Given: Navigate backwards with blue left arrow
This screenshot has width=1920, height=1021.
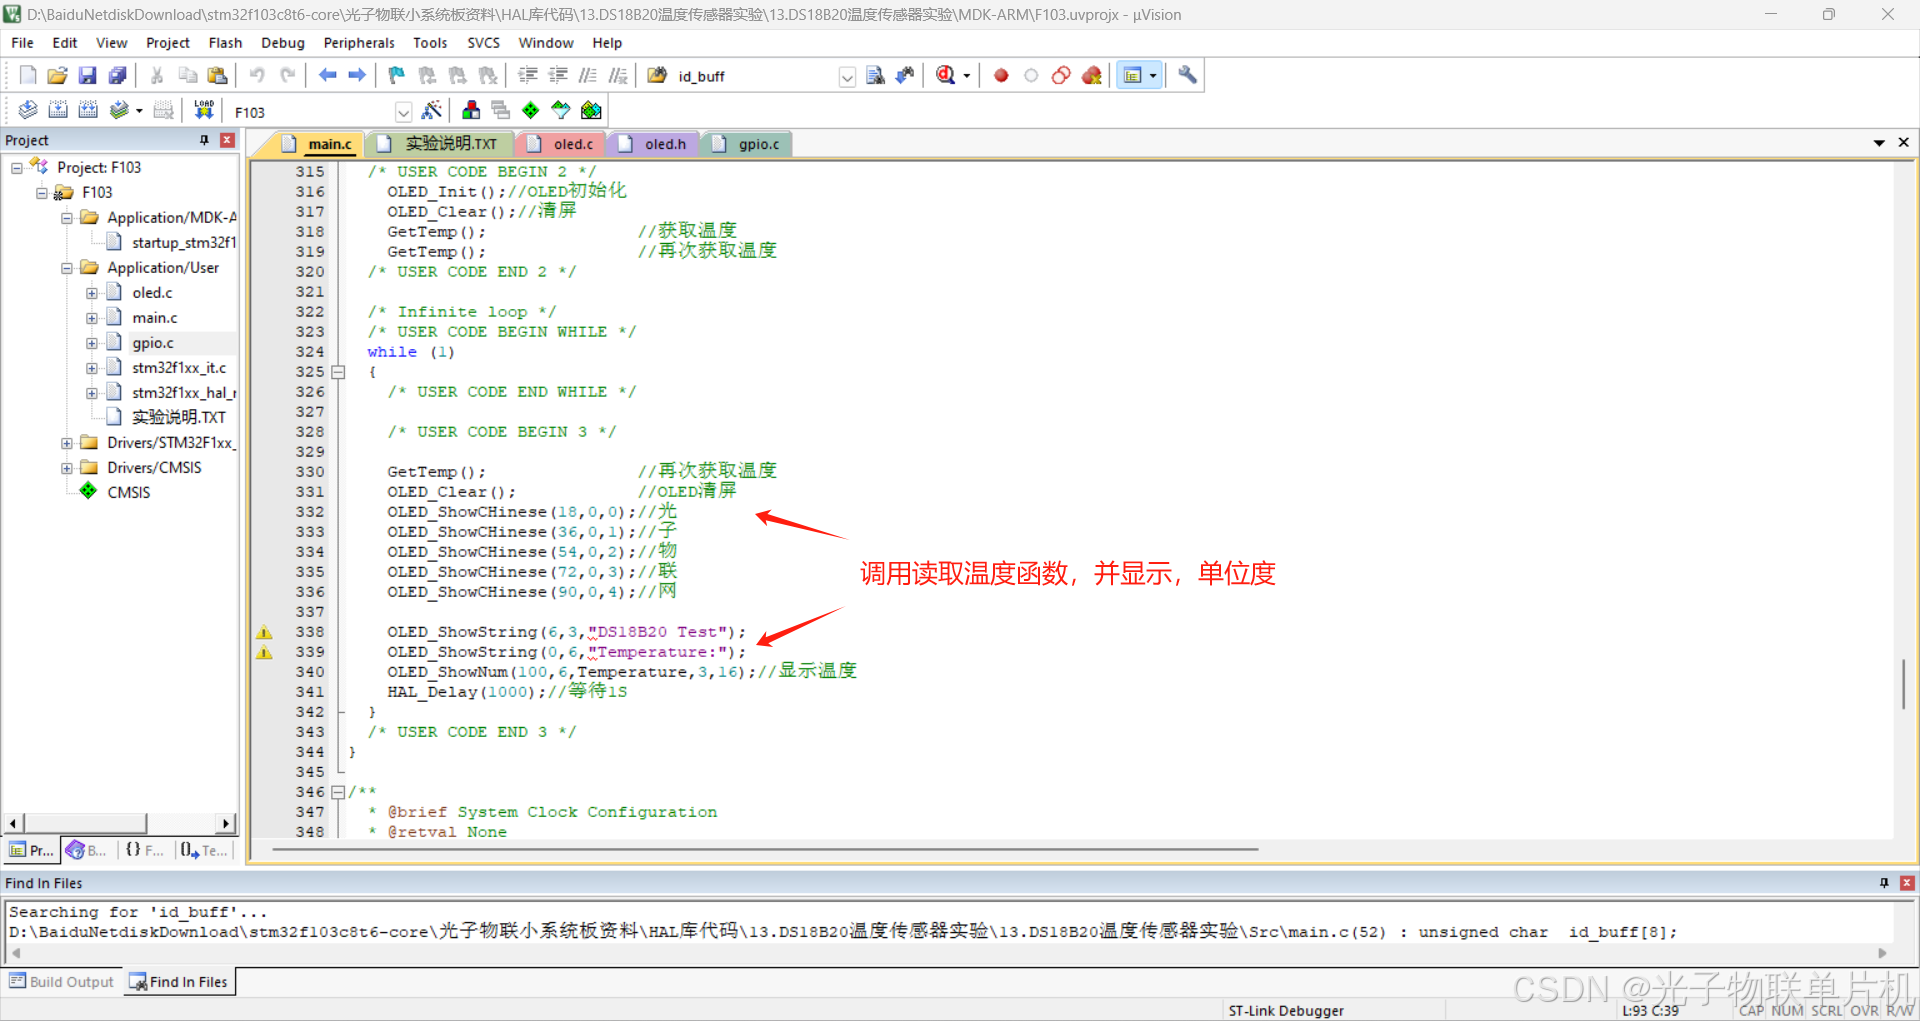Looking at the screenshot, I should (x=327, y=75).
